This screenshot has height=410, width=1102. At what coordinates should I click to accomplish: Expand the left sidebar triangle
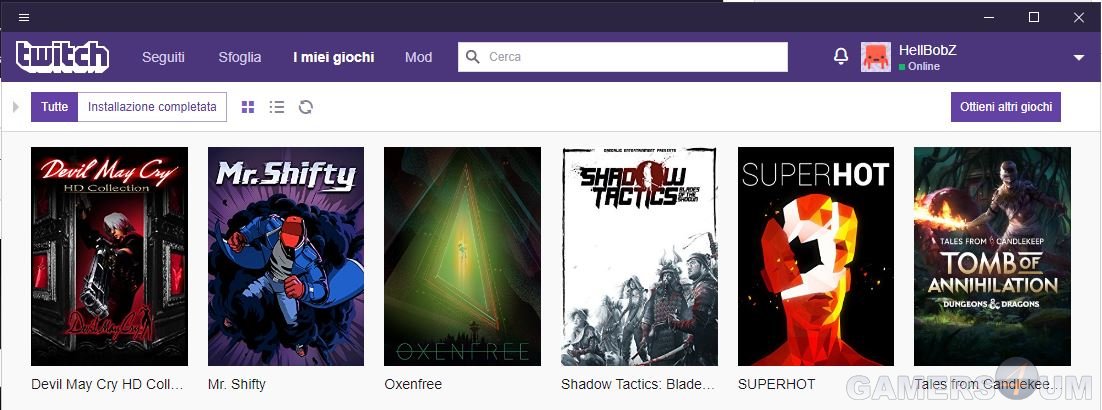[16, 107]
